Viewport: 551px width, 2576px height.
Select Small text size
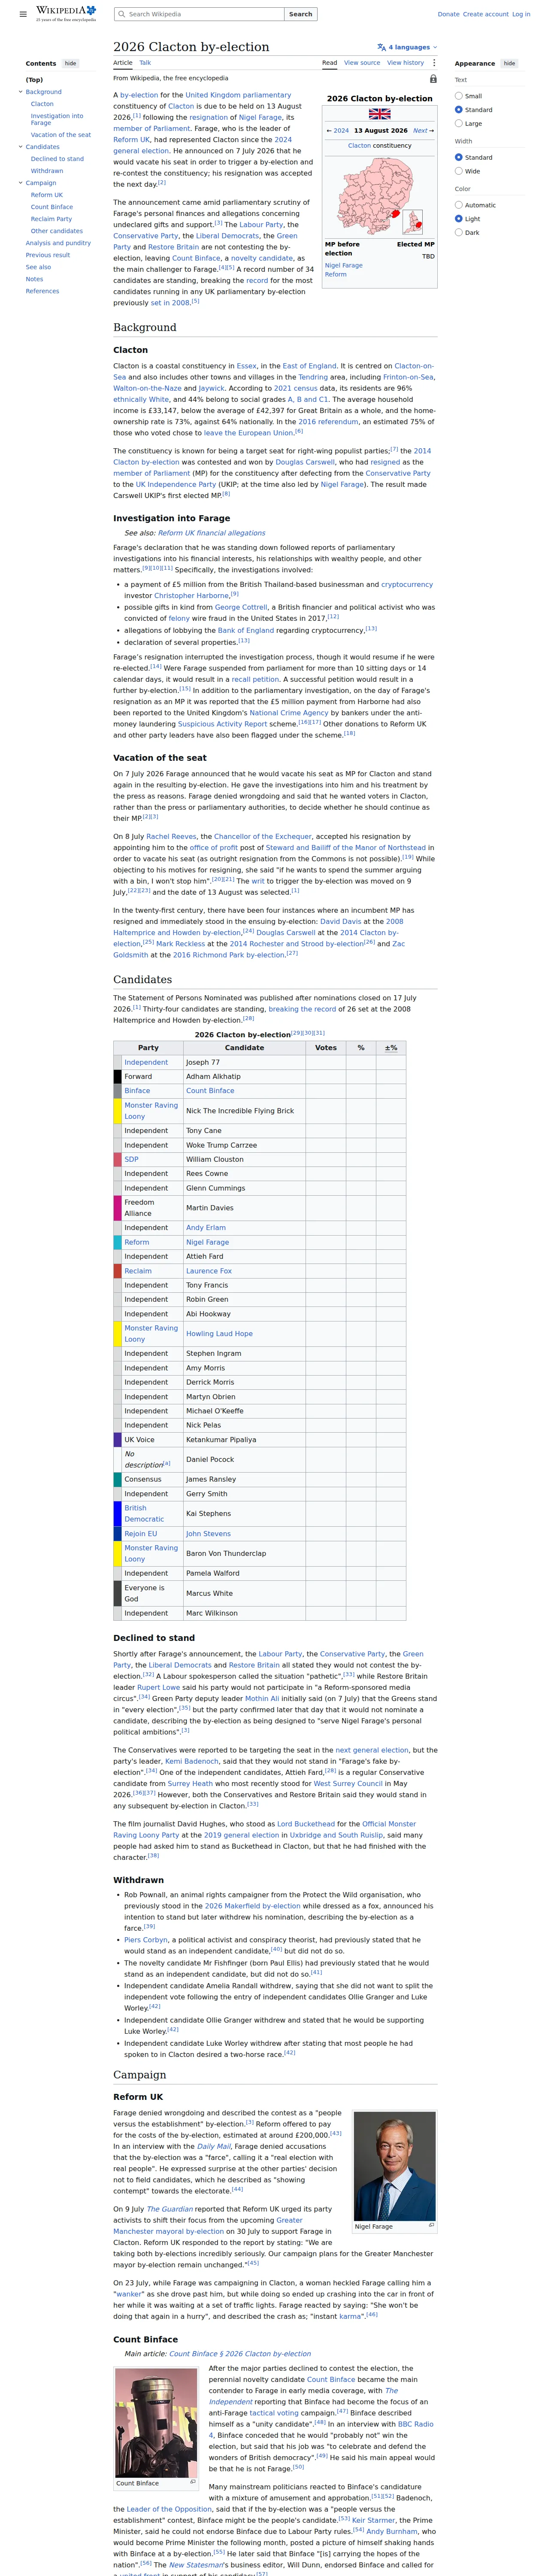point(459,96)
